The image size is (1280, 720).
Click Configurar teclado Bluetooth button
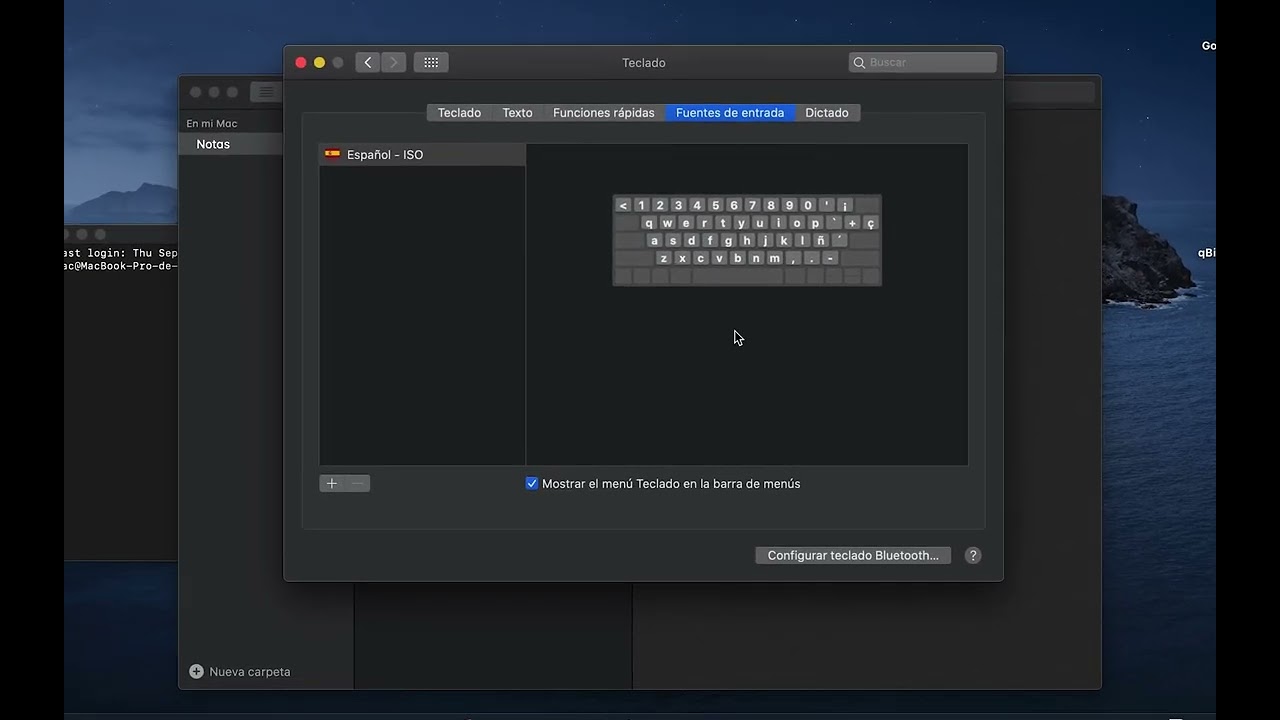coord(852,556)
